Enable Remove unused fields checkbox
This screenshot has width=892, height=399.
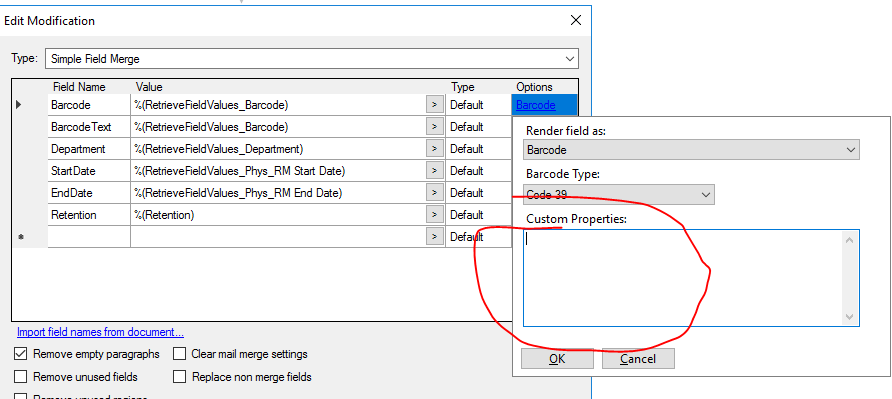point(20,377)
